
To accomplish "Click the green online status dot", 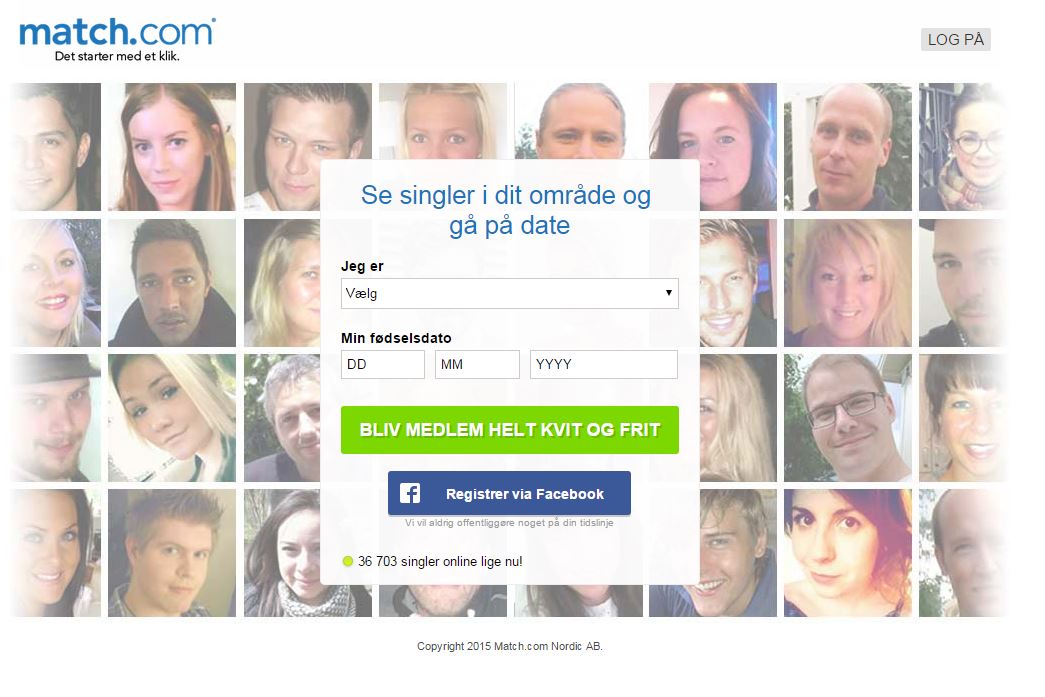I will coord(347,561).
